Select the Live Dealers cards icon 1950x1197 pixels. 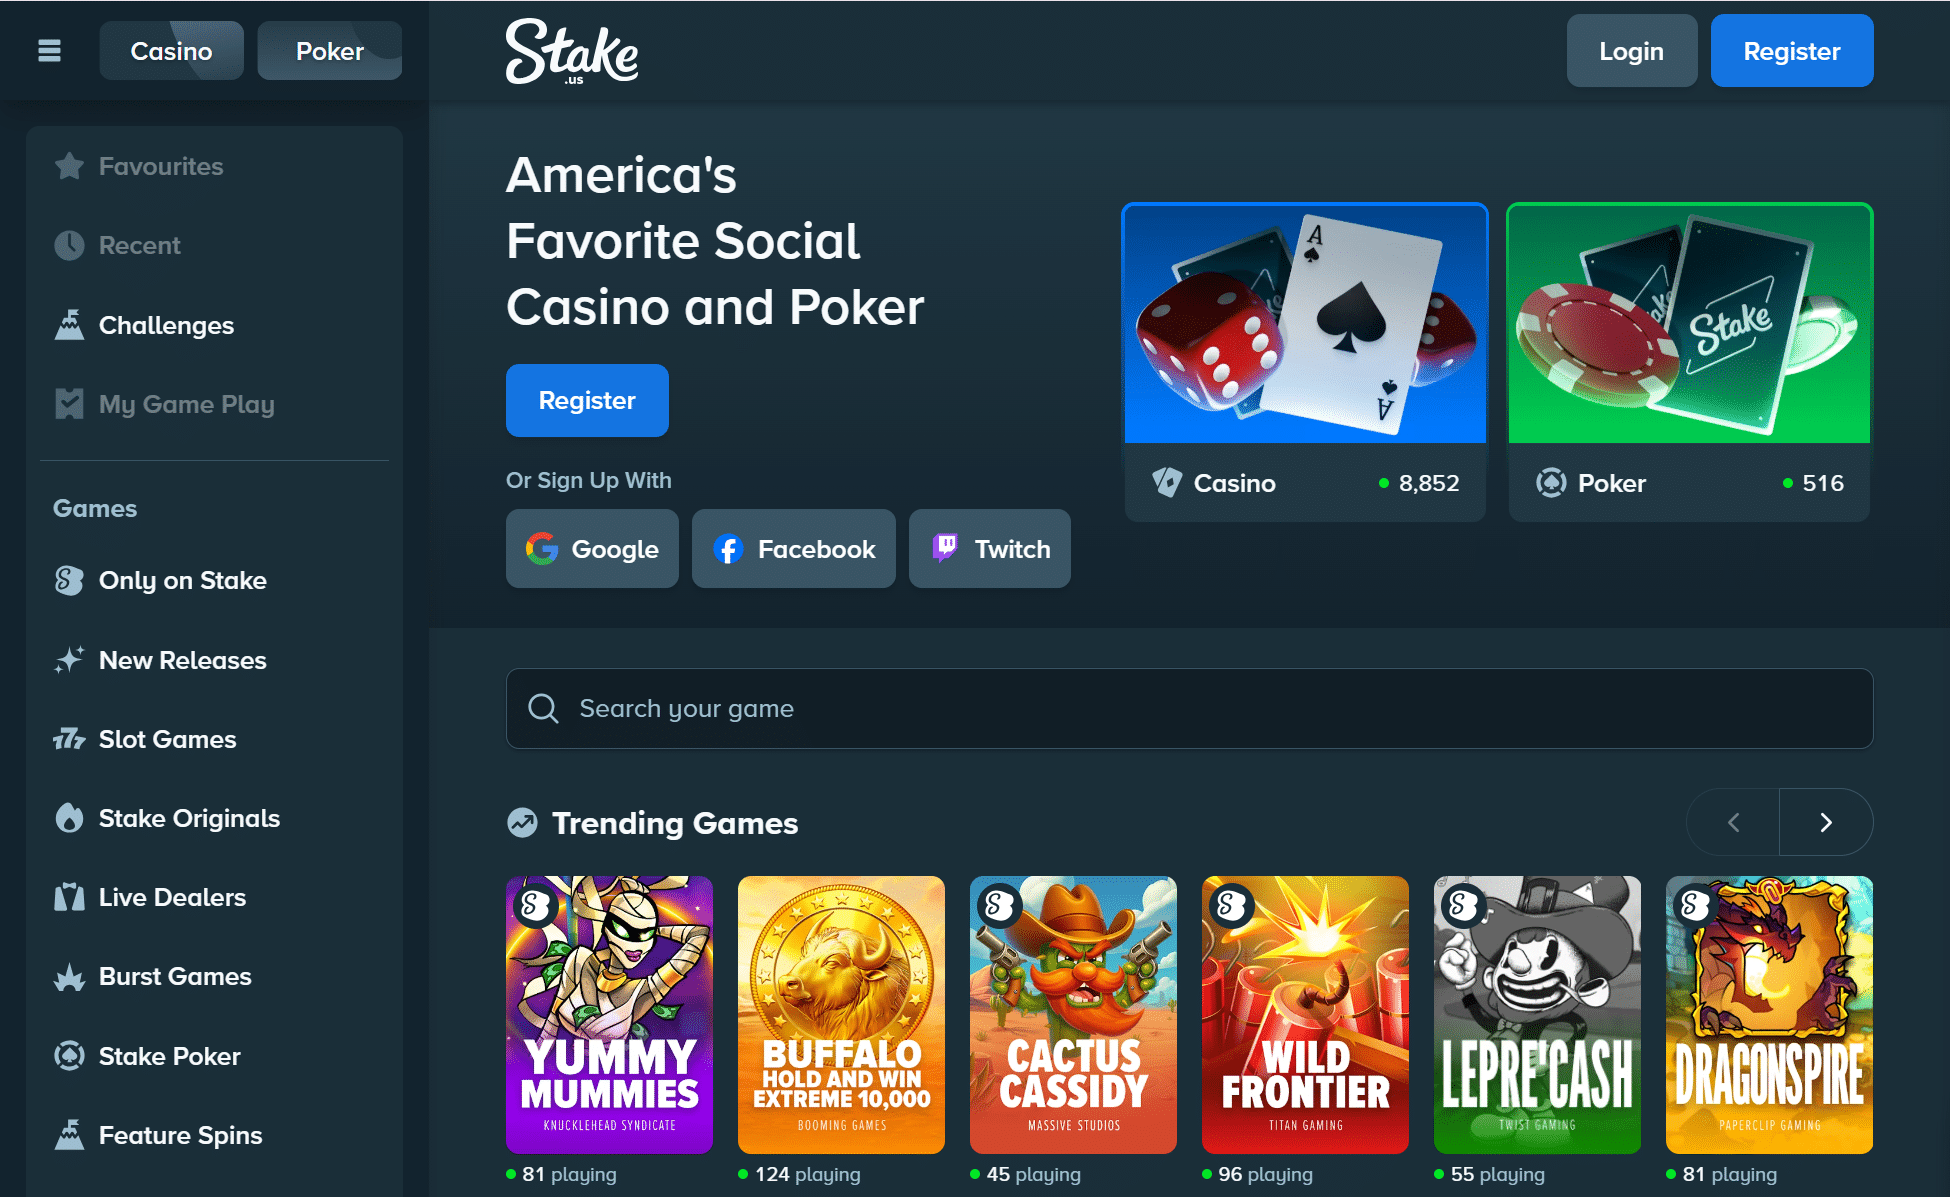(69, 897)
